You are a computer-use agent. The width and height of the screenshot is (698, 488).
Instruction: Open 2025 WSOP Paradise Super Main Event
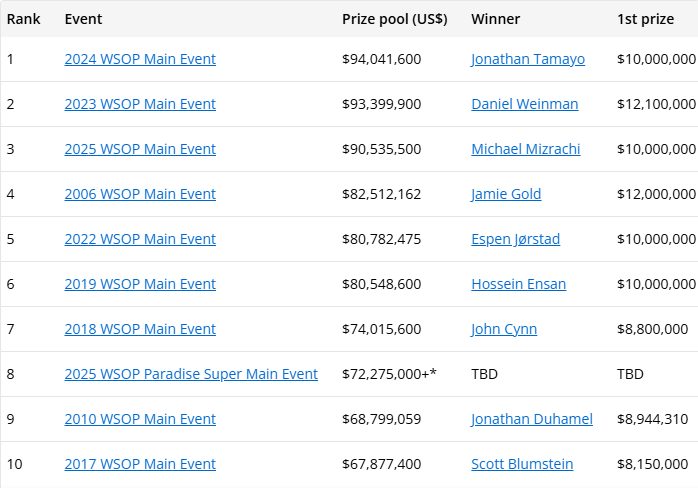click(x=191, y=374)
